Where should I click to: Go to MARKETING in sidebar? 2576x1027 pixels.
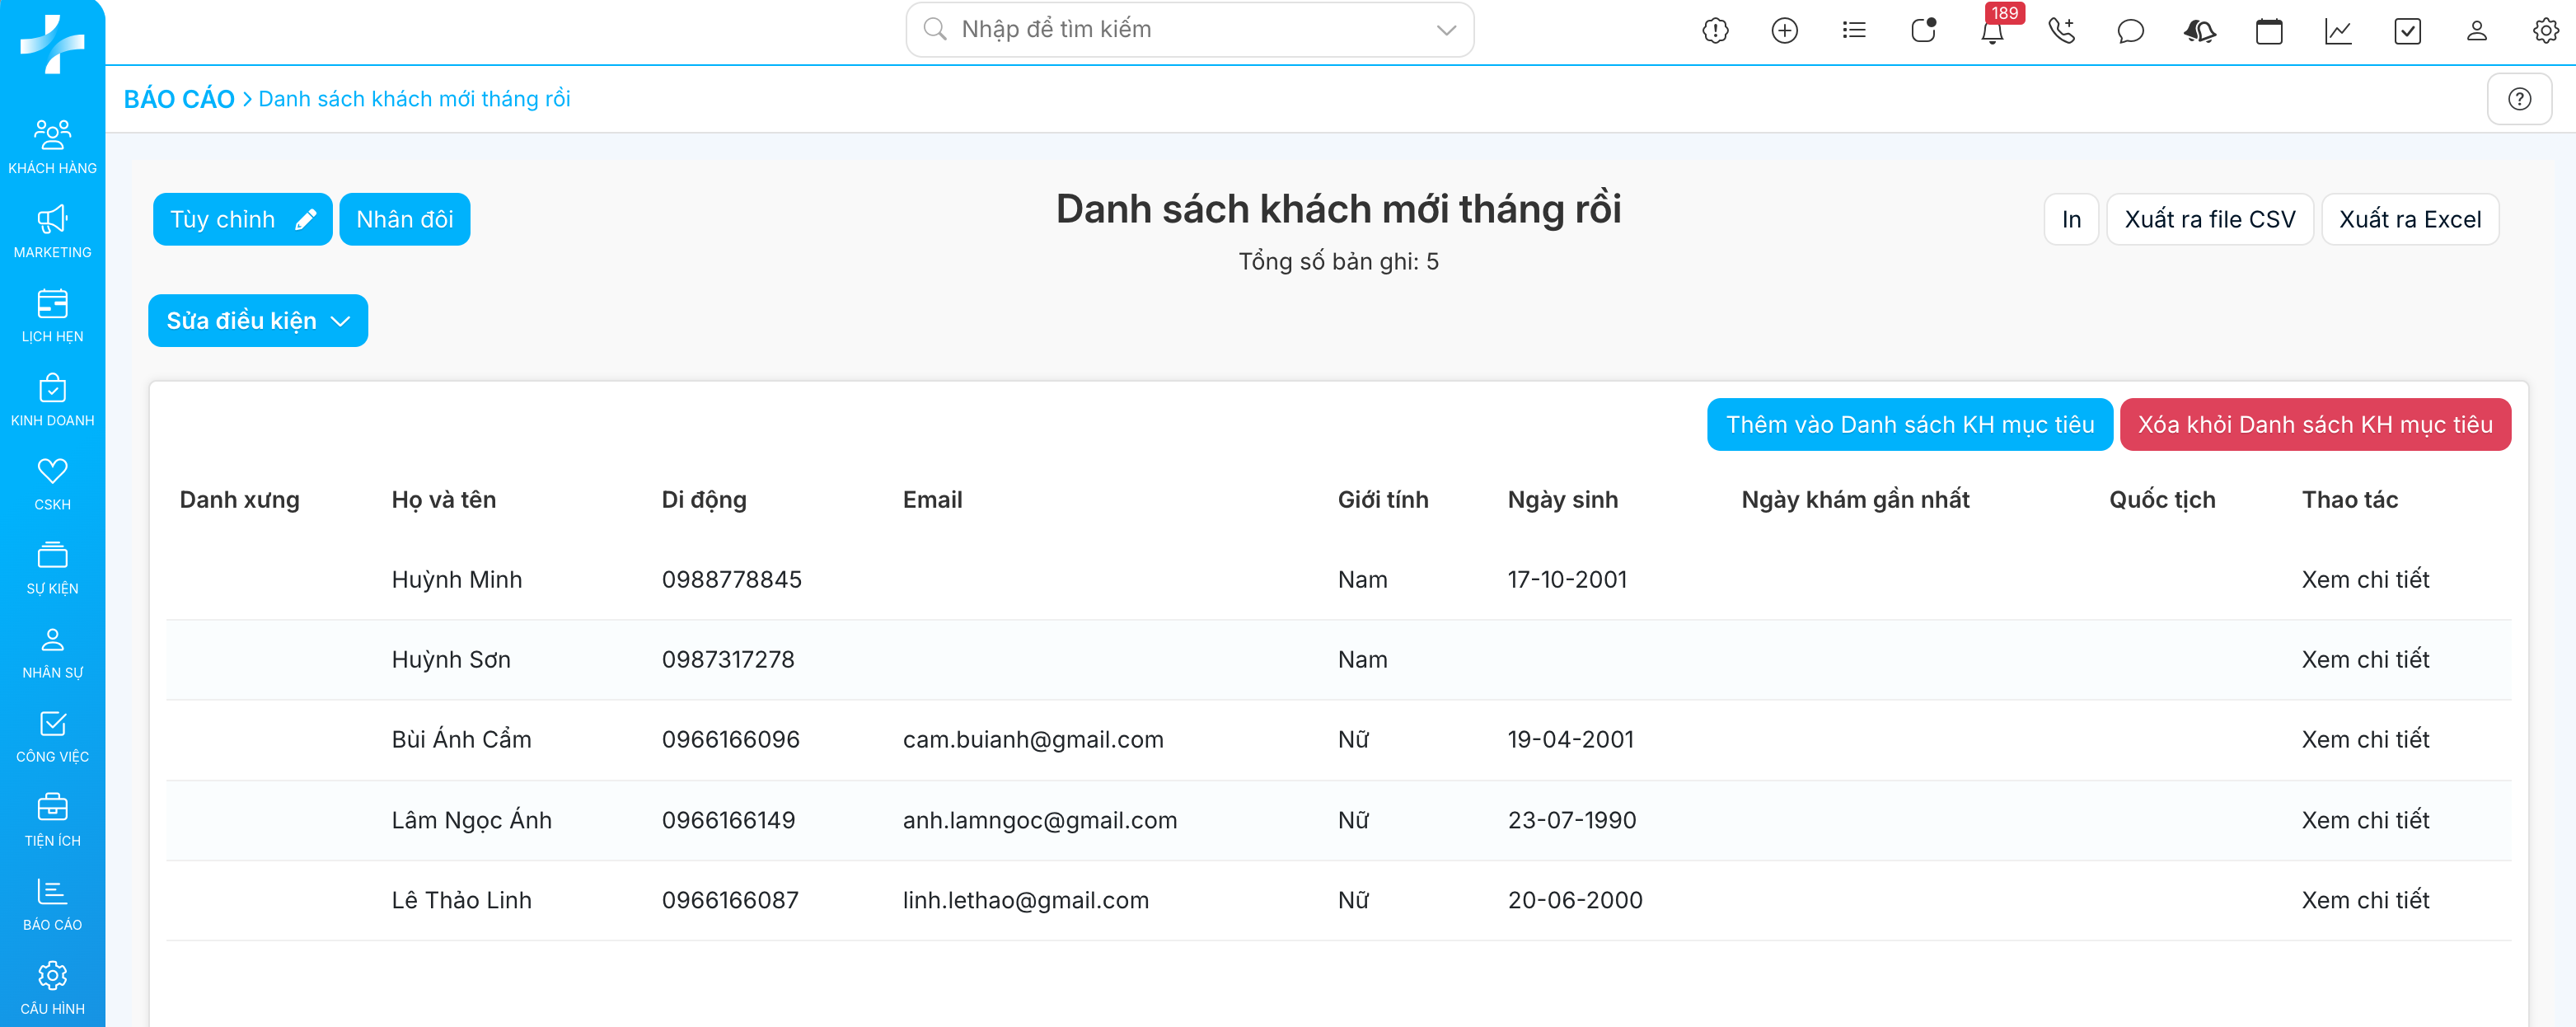(52, 231)
